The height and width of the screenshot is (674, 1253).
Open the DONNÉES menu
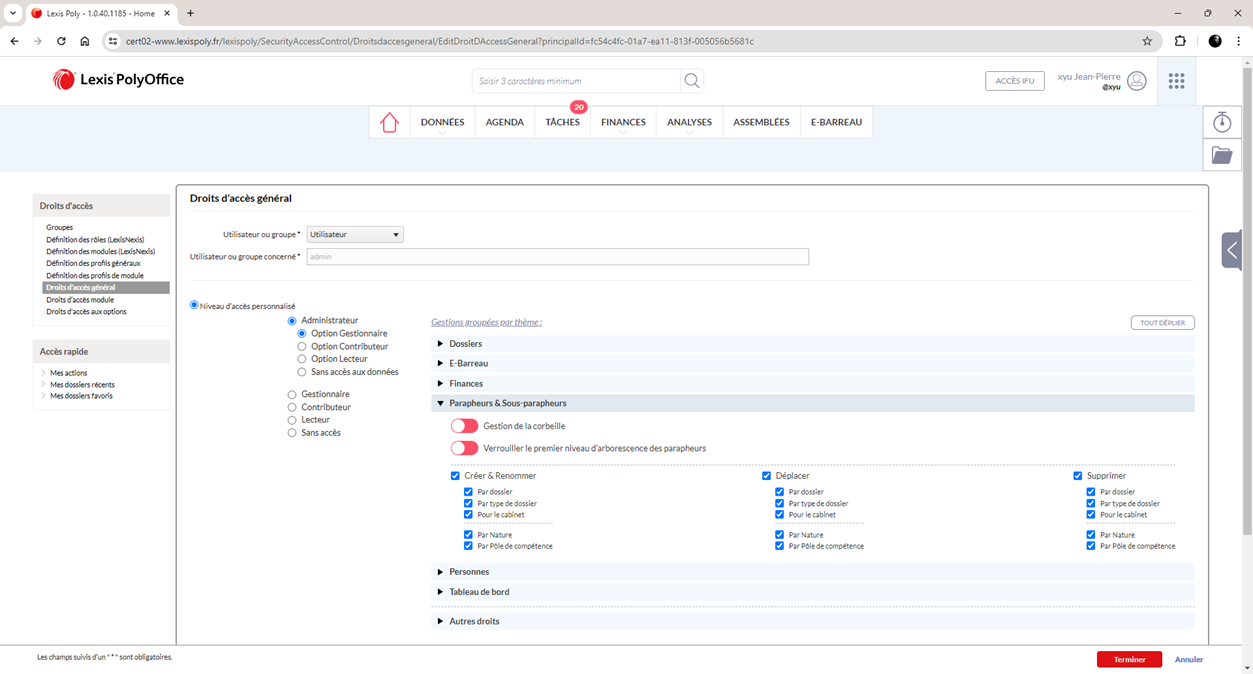click(442, 122)
